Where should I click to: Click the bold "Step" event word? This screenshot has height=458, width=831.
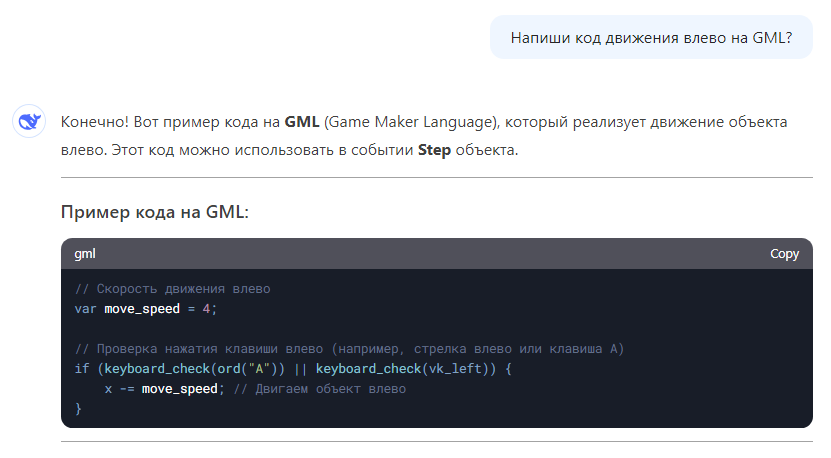click(434, 152)
